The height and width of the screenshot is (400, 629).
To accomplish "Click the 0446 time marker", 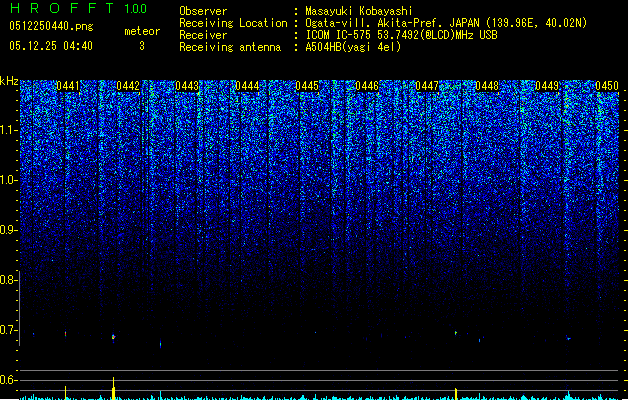I will tap(367, 86).
